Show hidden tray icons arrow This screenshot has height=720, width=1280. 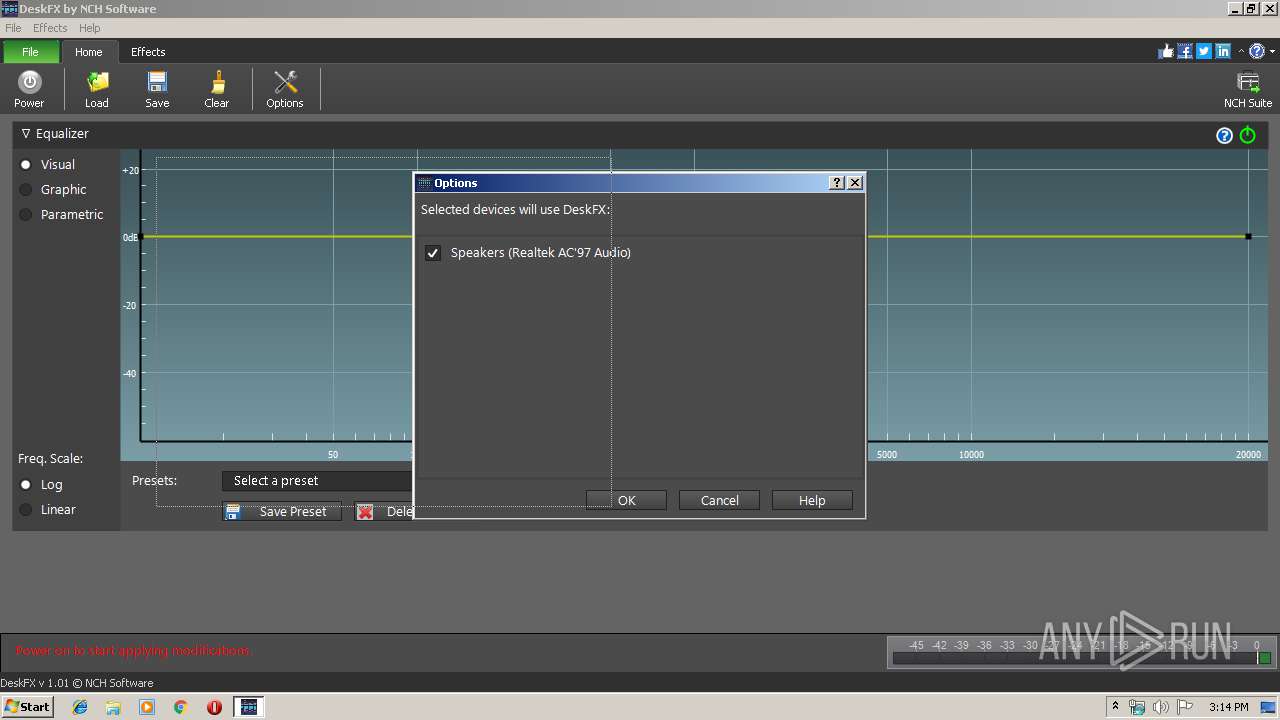1115,707
